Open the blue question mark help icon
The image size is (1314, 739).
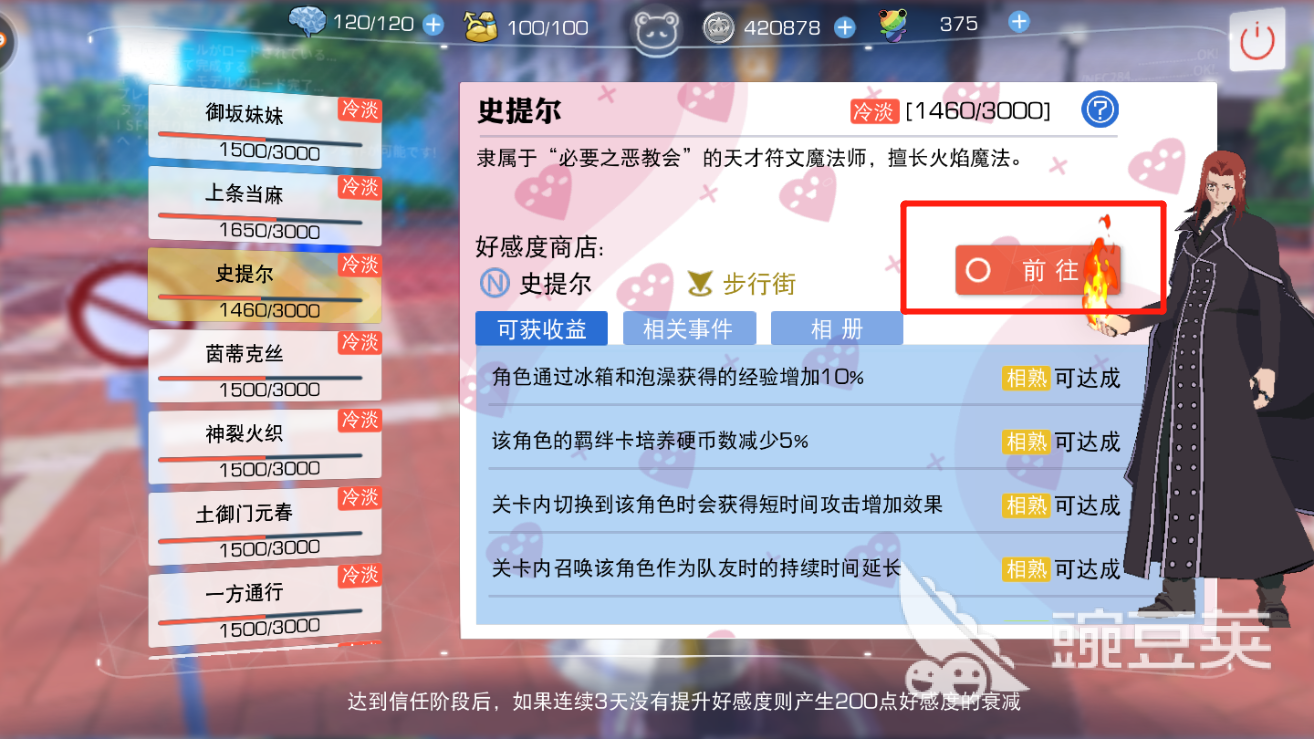click(x=1100, y=109)
